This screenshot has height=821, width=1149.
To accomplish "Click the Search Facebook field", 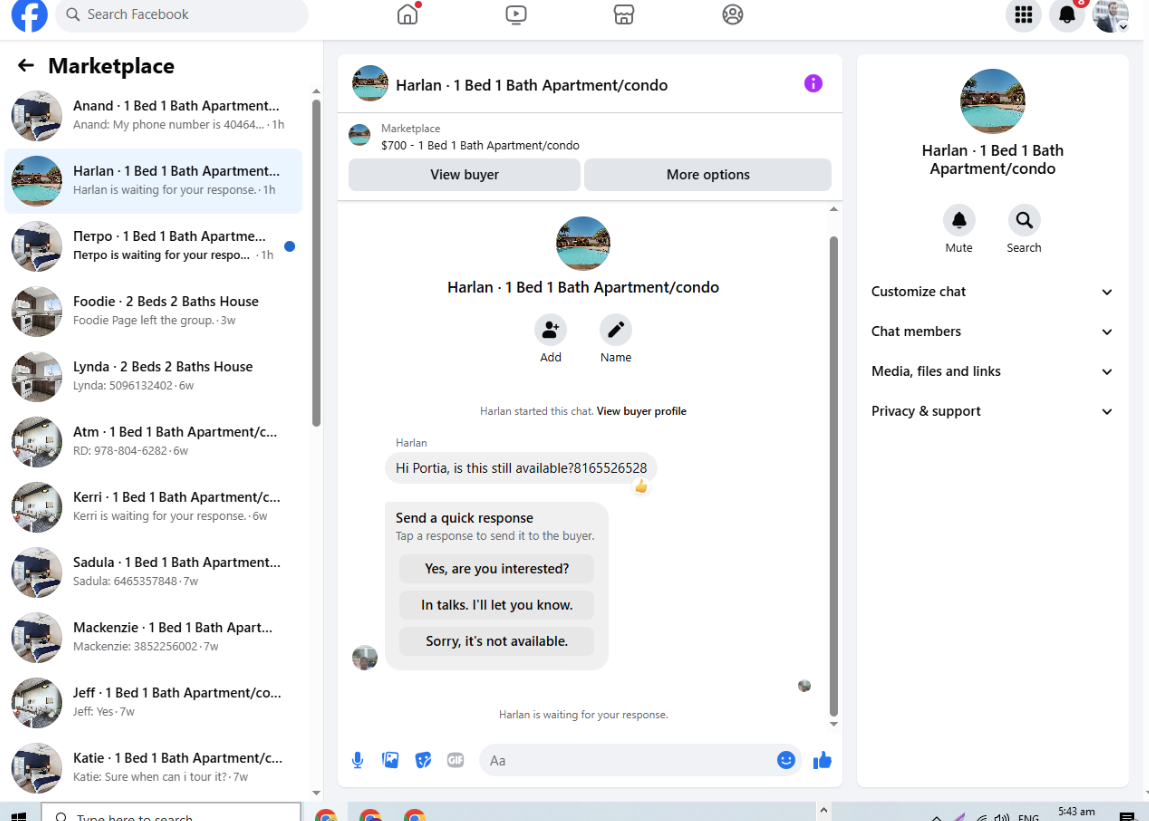I will [182, 14].
